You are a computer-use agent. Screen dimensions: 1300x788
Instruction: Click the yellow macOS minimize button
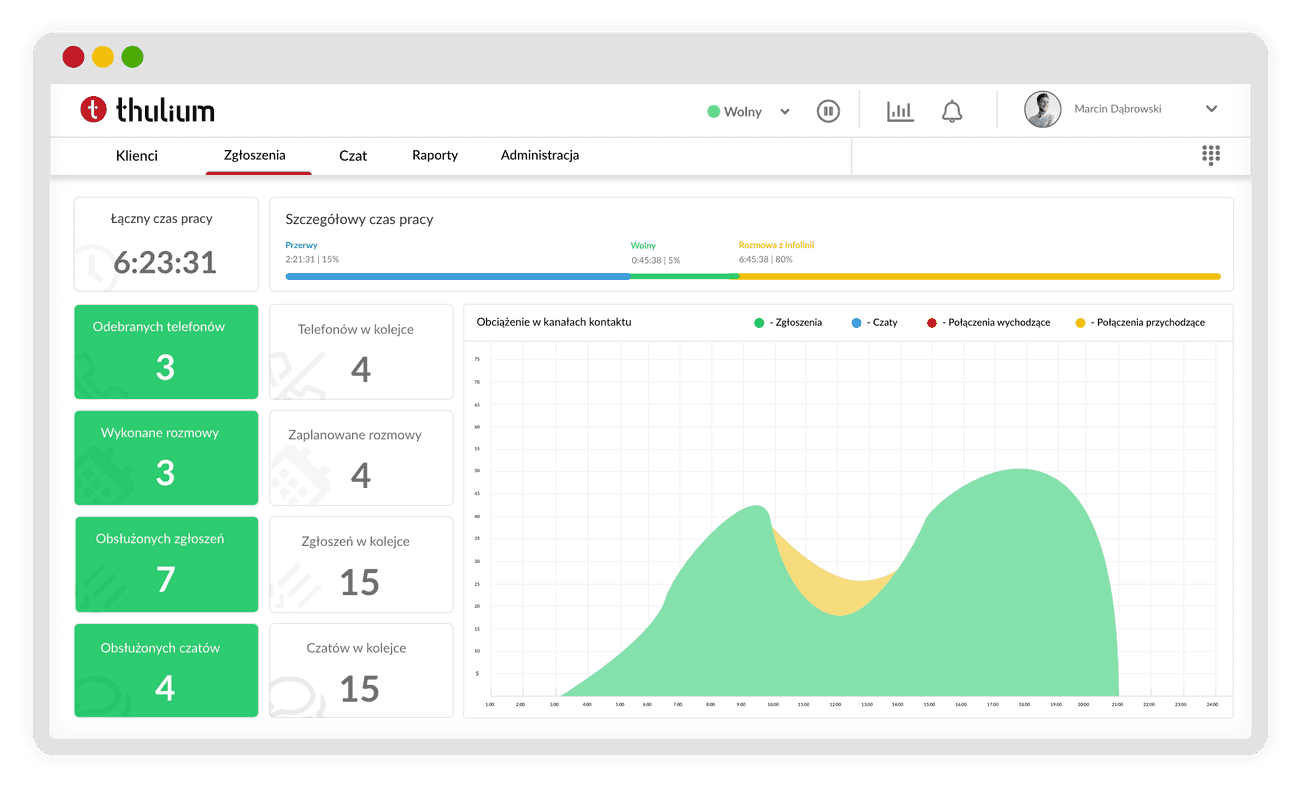click(x=103, y=57)
